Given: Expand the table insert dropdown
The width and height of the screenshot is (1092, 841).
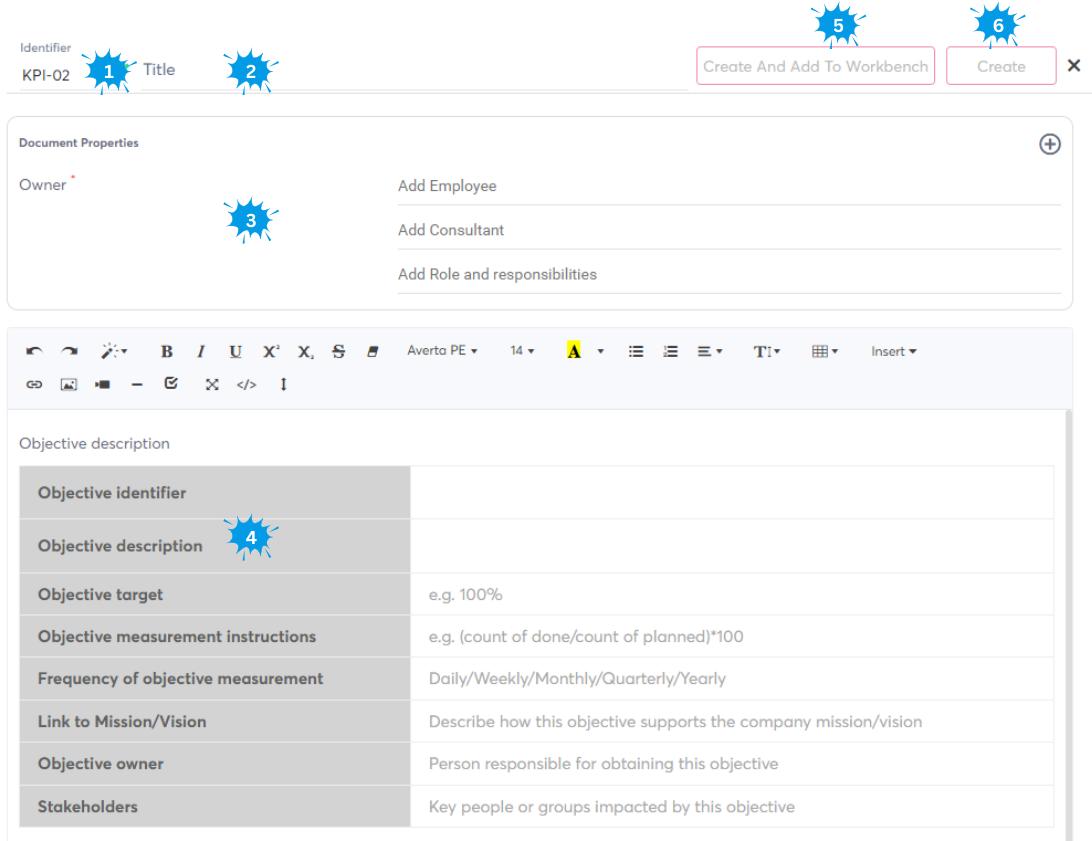Looking at the screenshot, I should (825, 352).
